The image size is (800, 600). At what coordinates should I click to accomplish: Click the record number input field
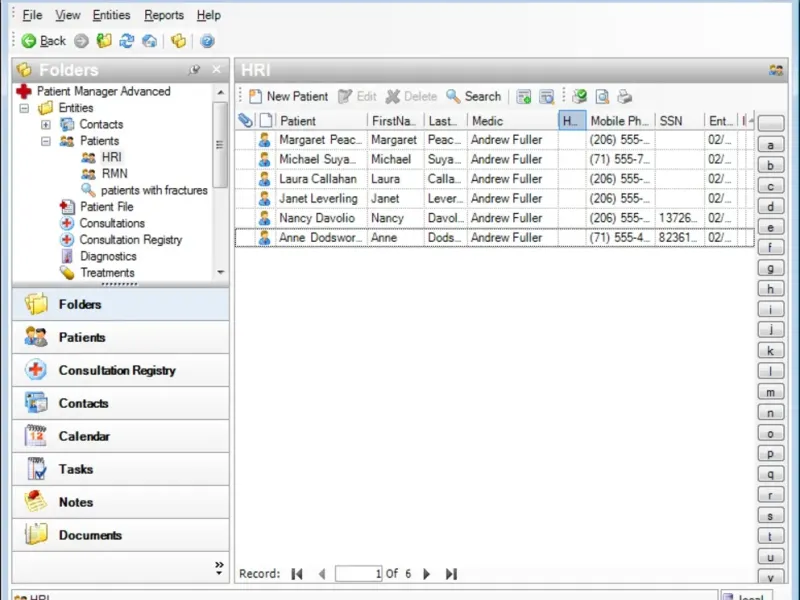359,574
